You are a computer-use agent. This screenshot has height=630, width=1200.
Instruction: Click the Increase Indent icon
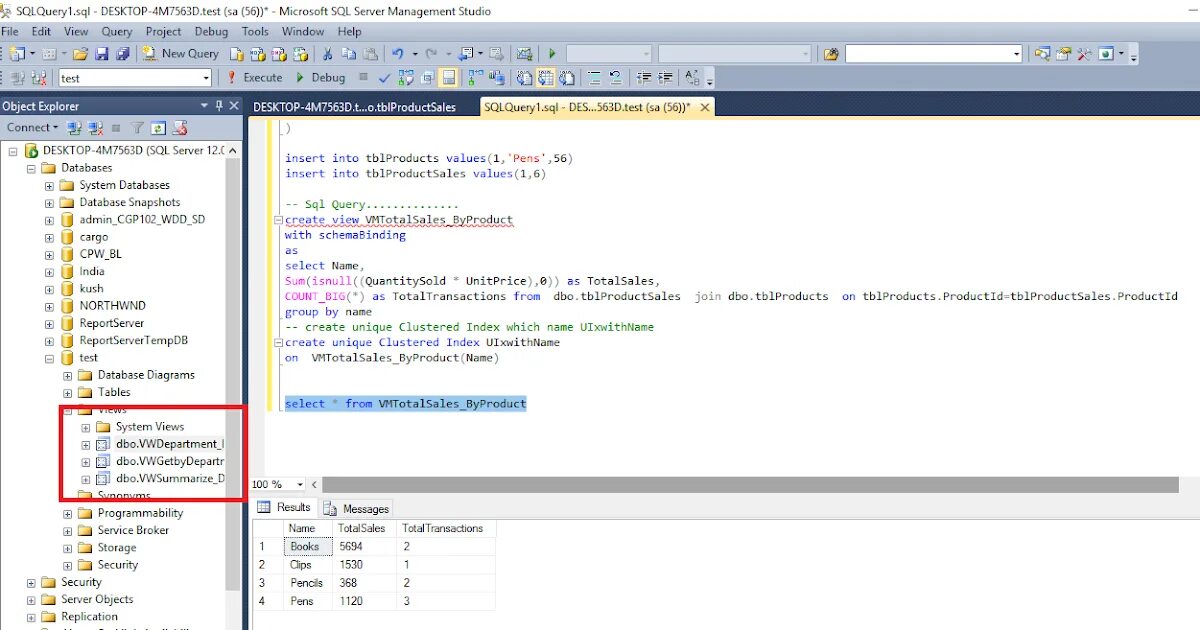664,77
